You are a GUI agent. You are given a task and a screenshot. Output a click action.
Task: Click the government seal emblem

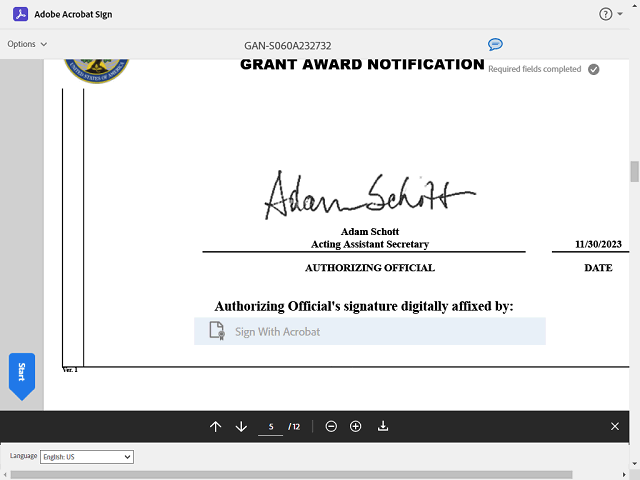pyautogui.click(x=97, y=70)
